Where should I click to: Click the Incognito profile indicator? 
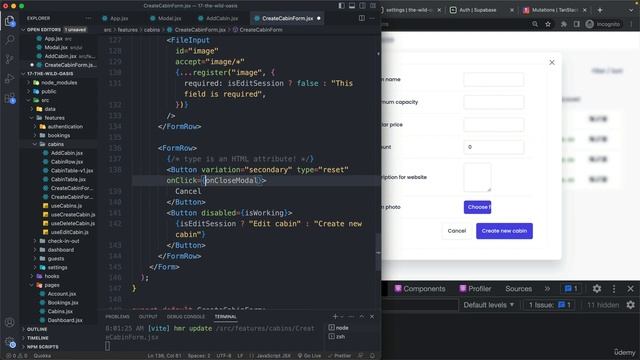[x=603, y=24]
